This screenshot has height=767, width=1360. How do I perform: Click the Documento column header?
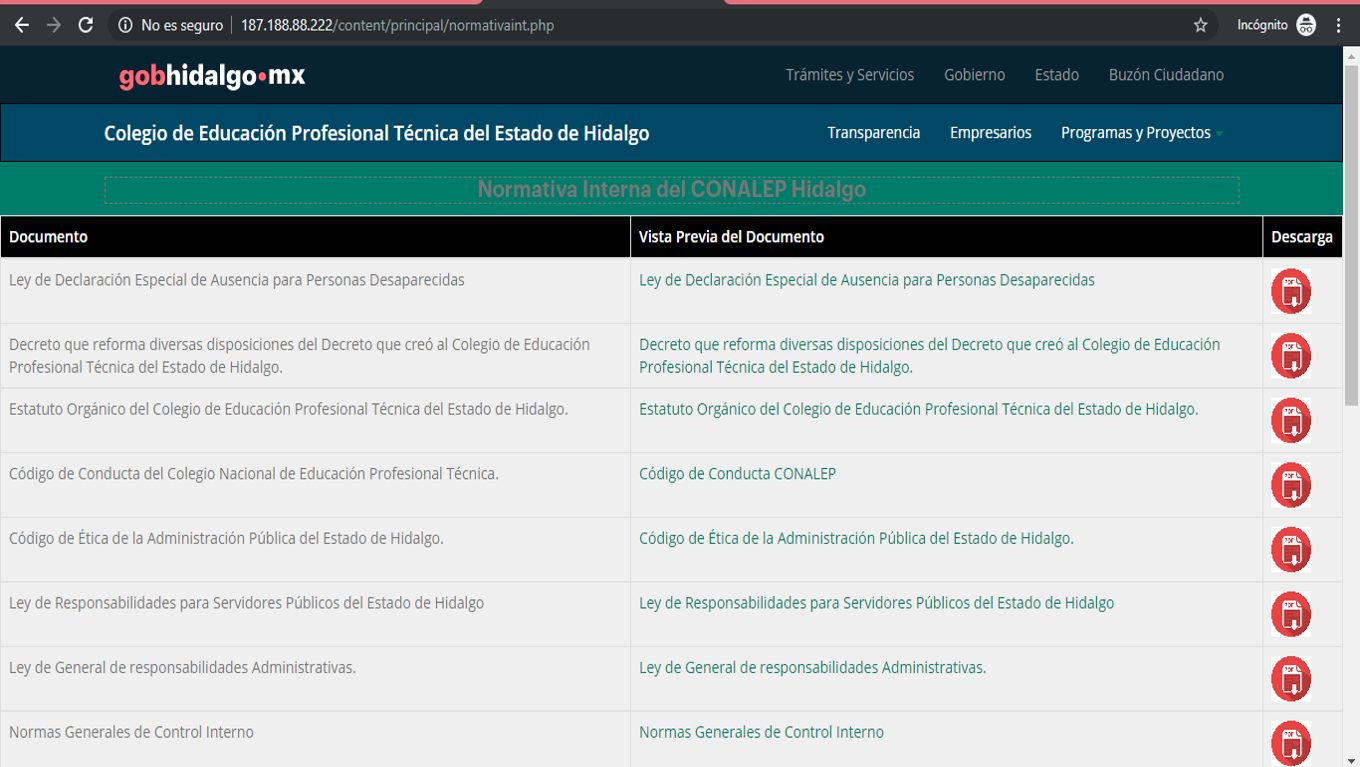tap(315, 237)
